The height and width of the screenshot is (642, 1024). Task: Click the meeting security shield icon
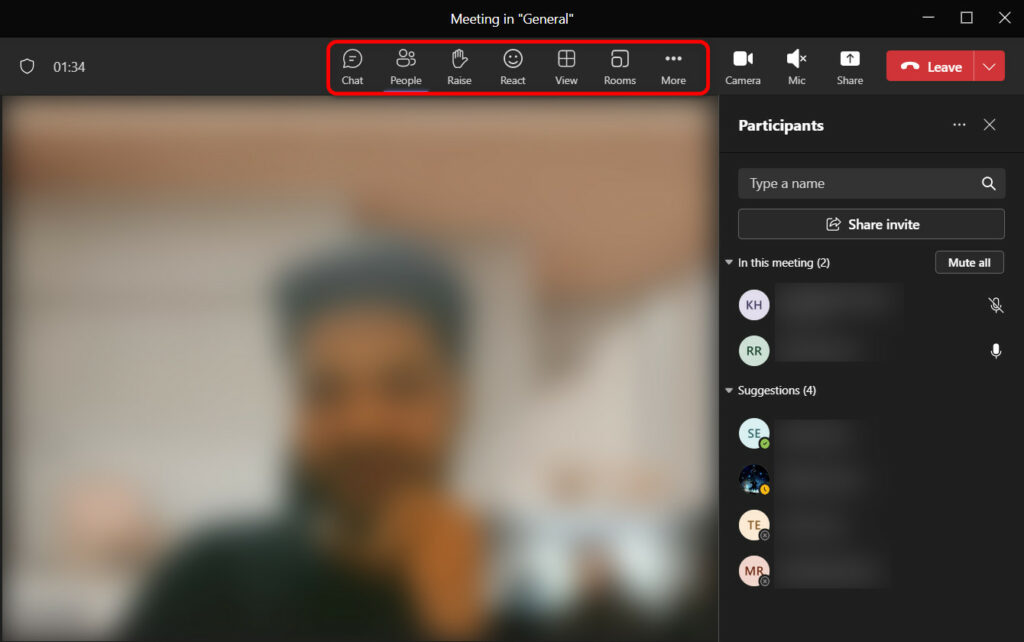pyautogui.click(x=27, y=66)
